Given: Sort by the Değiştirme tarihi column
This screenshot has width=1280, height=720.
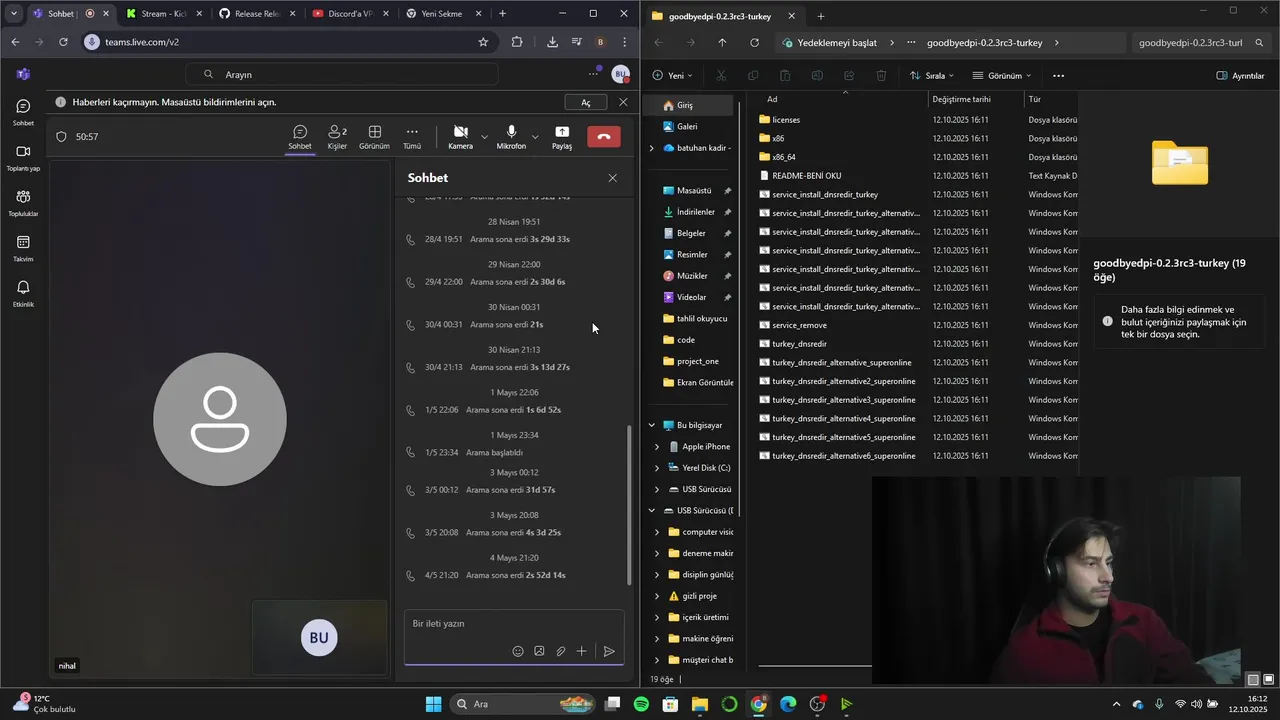Looking at the screenshot, I should (x=961, y=99).
